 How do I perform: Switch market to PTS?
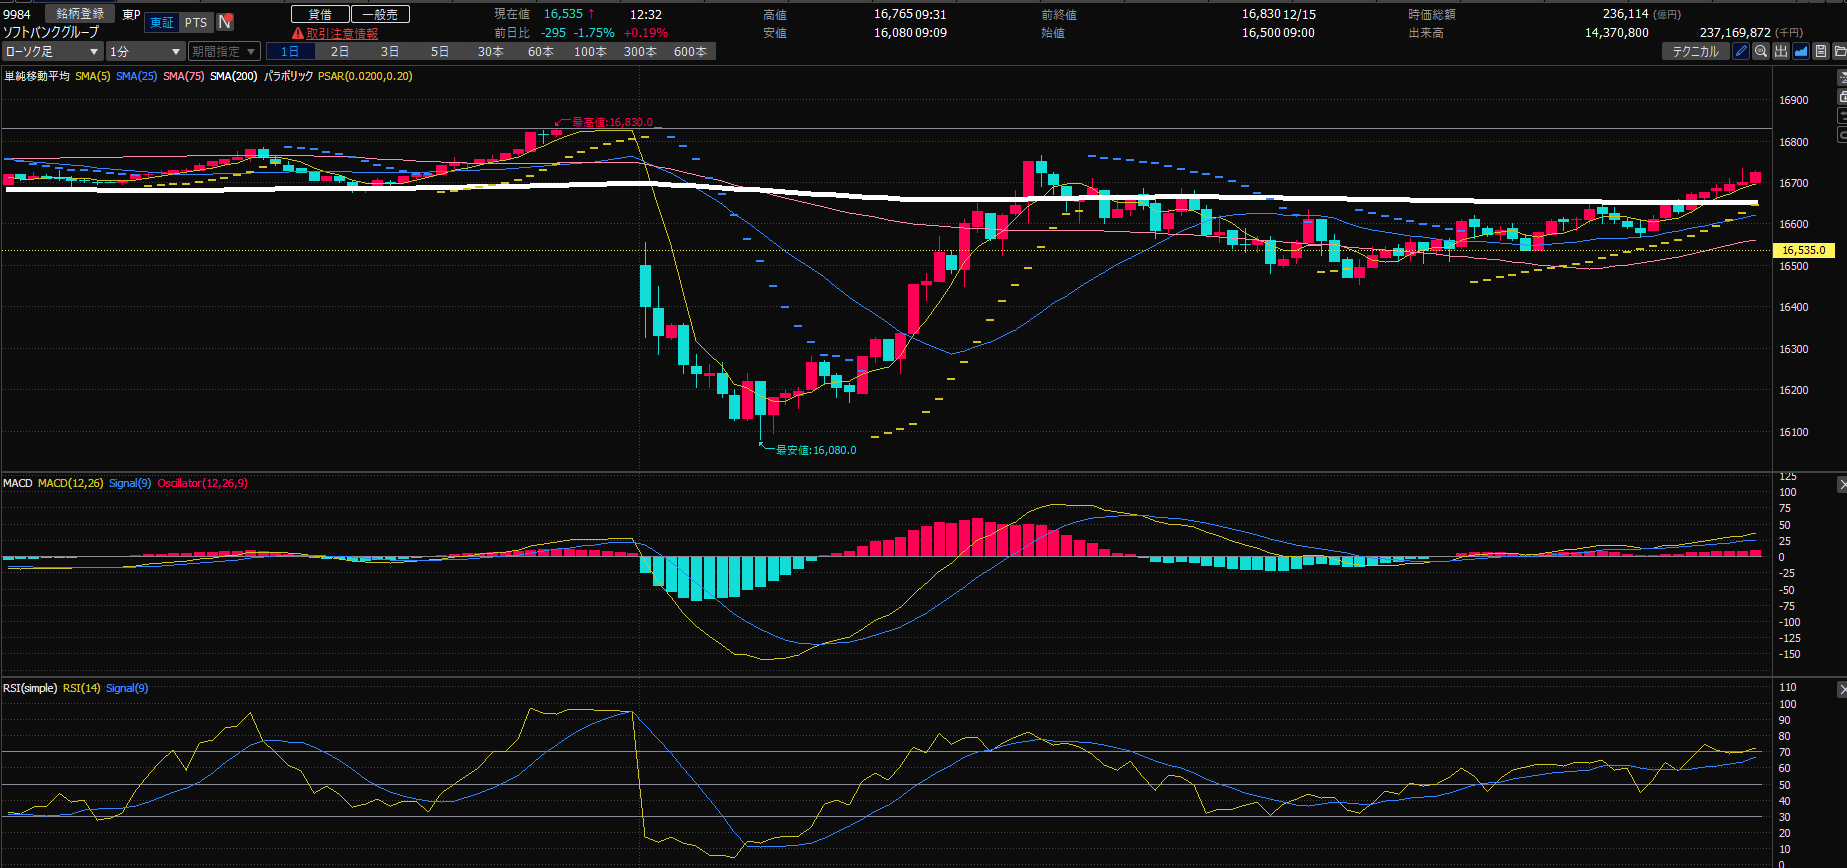tap(196, 22)
